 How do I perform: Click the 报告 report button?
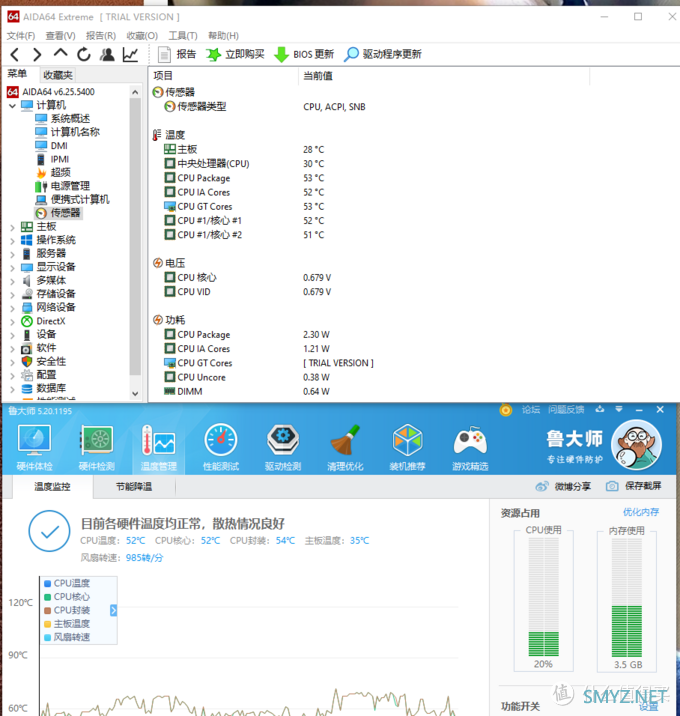click(x=176, y=54)
